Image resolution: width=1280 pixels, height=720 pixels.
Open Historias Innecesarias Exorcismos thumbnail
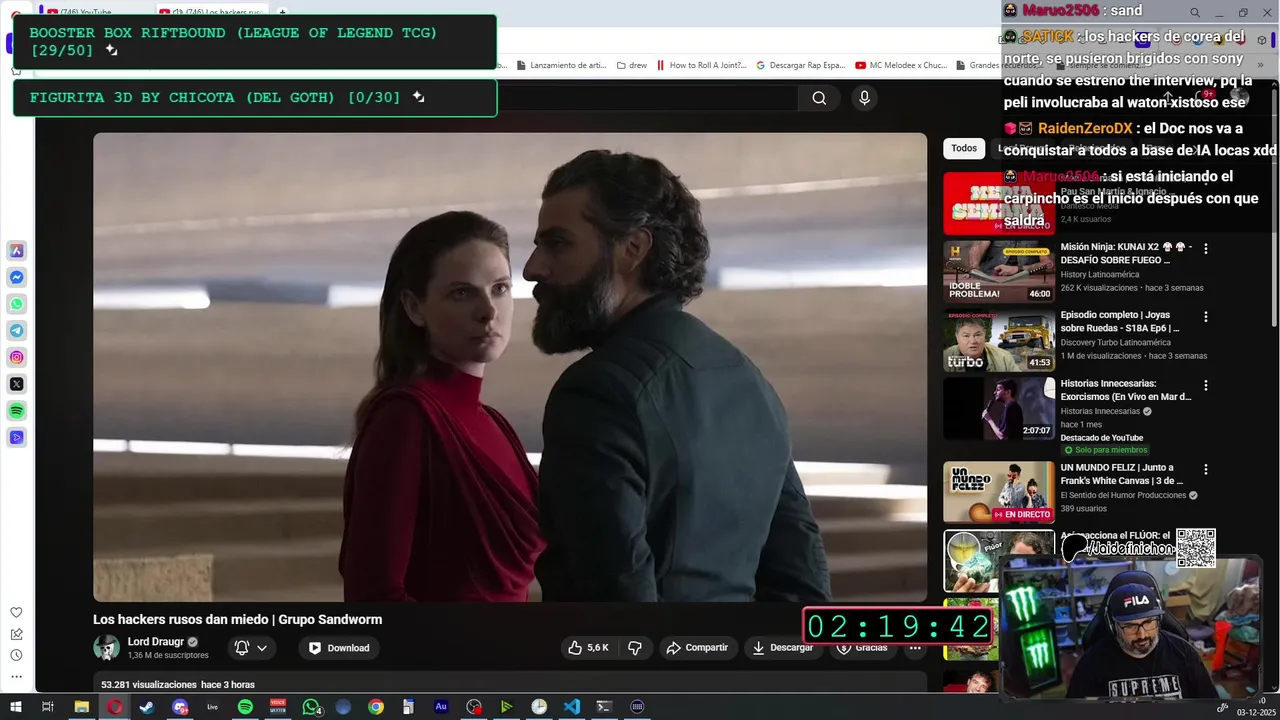[999, 408]
